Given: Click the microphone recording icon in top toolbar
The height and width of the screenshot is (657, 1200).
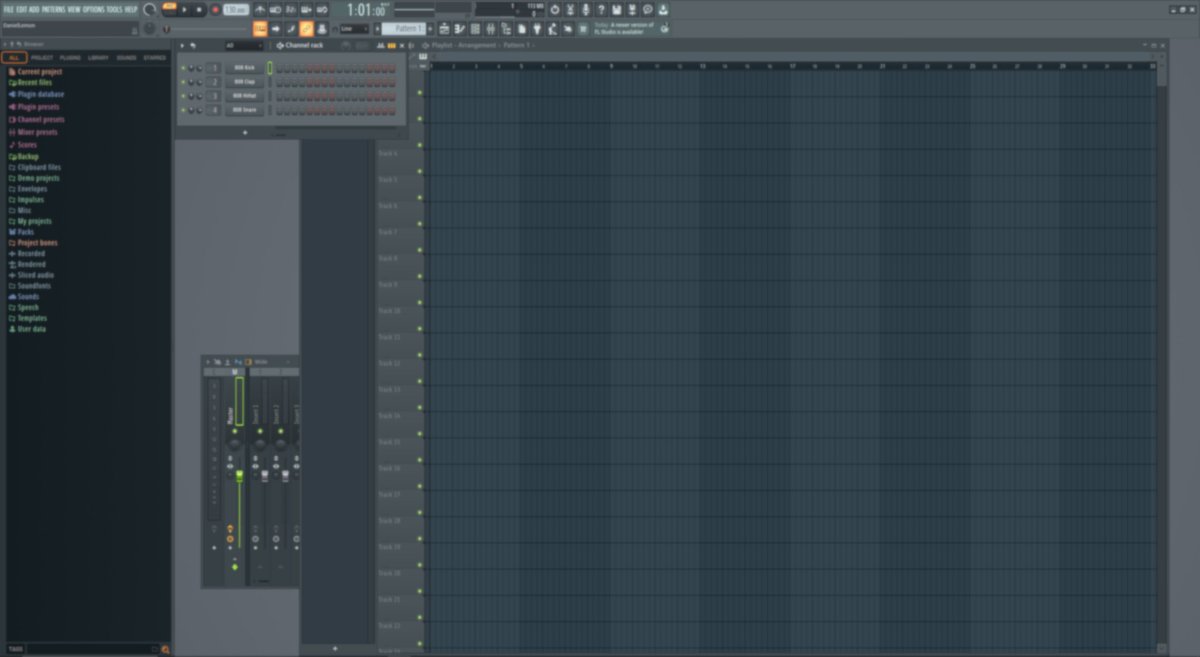Looking at the screenshot, I should [586, 9].
